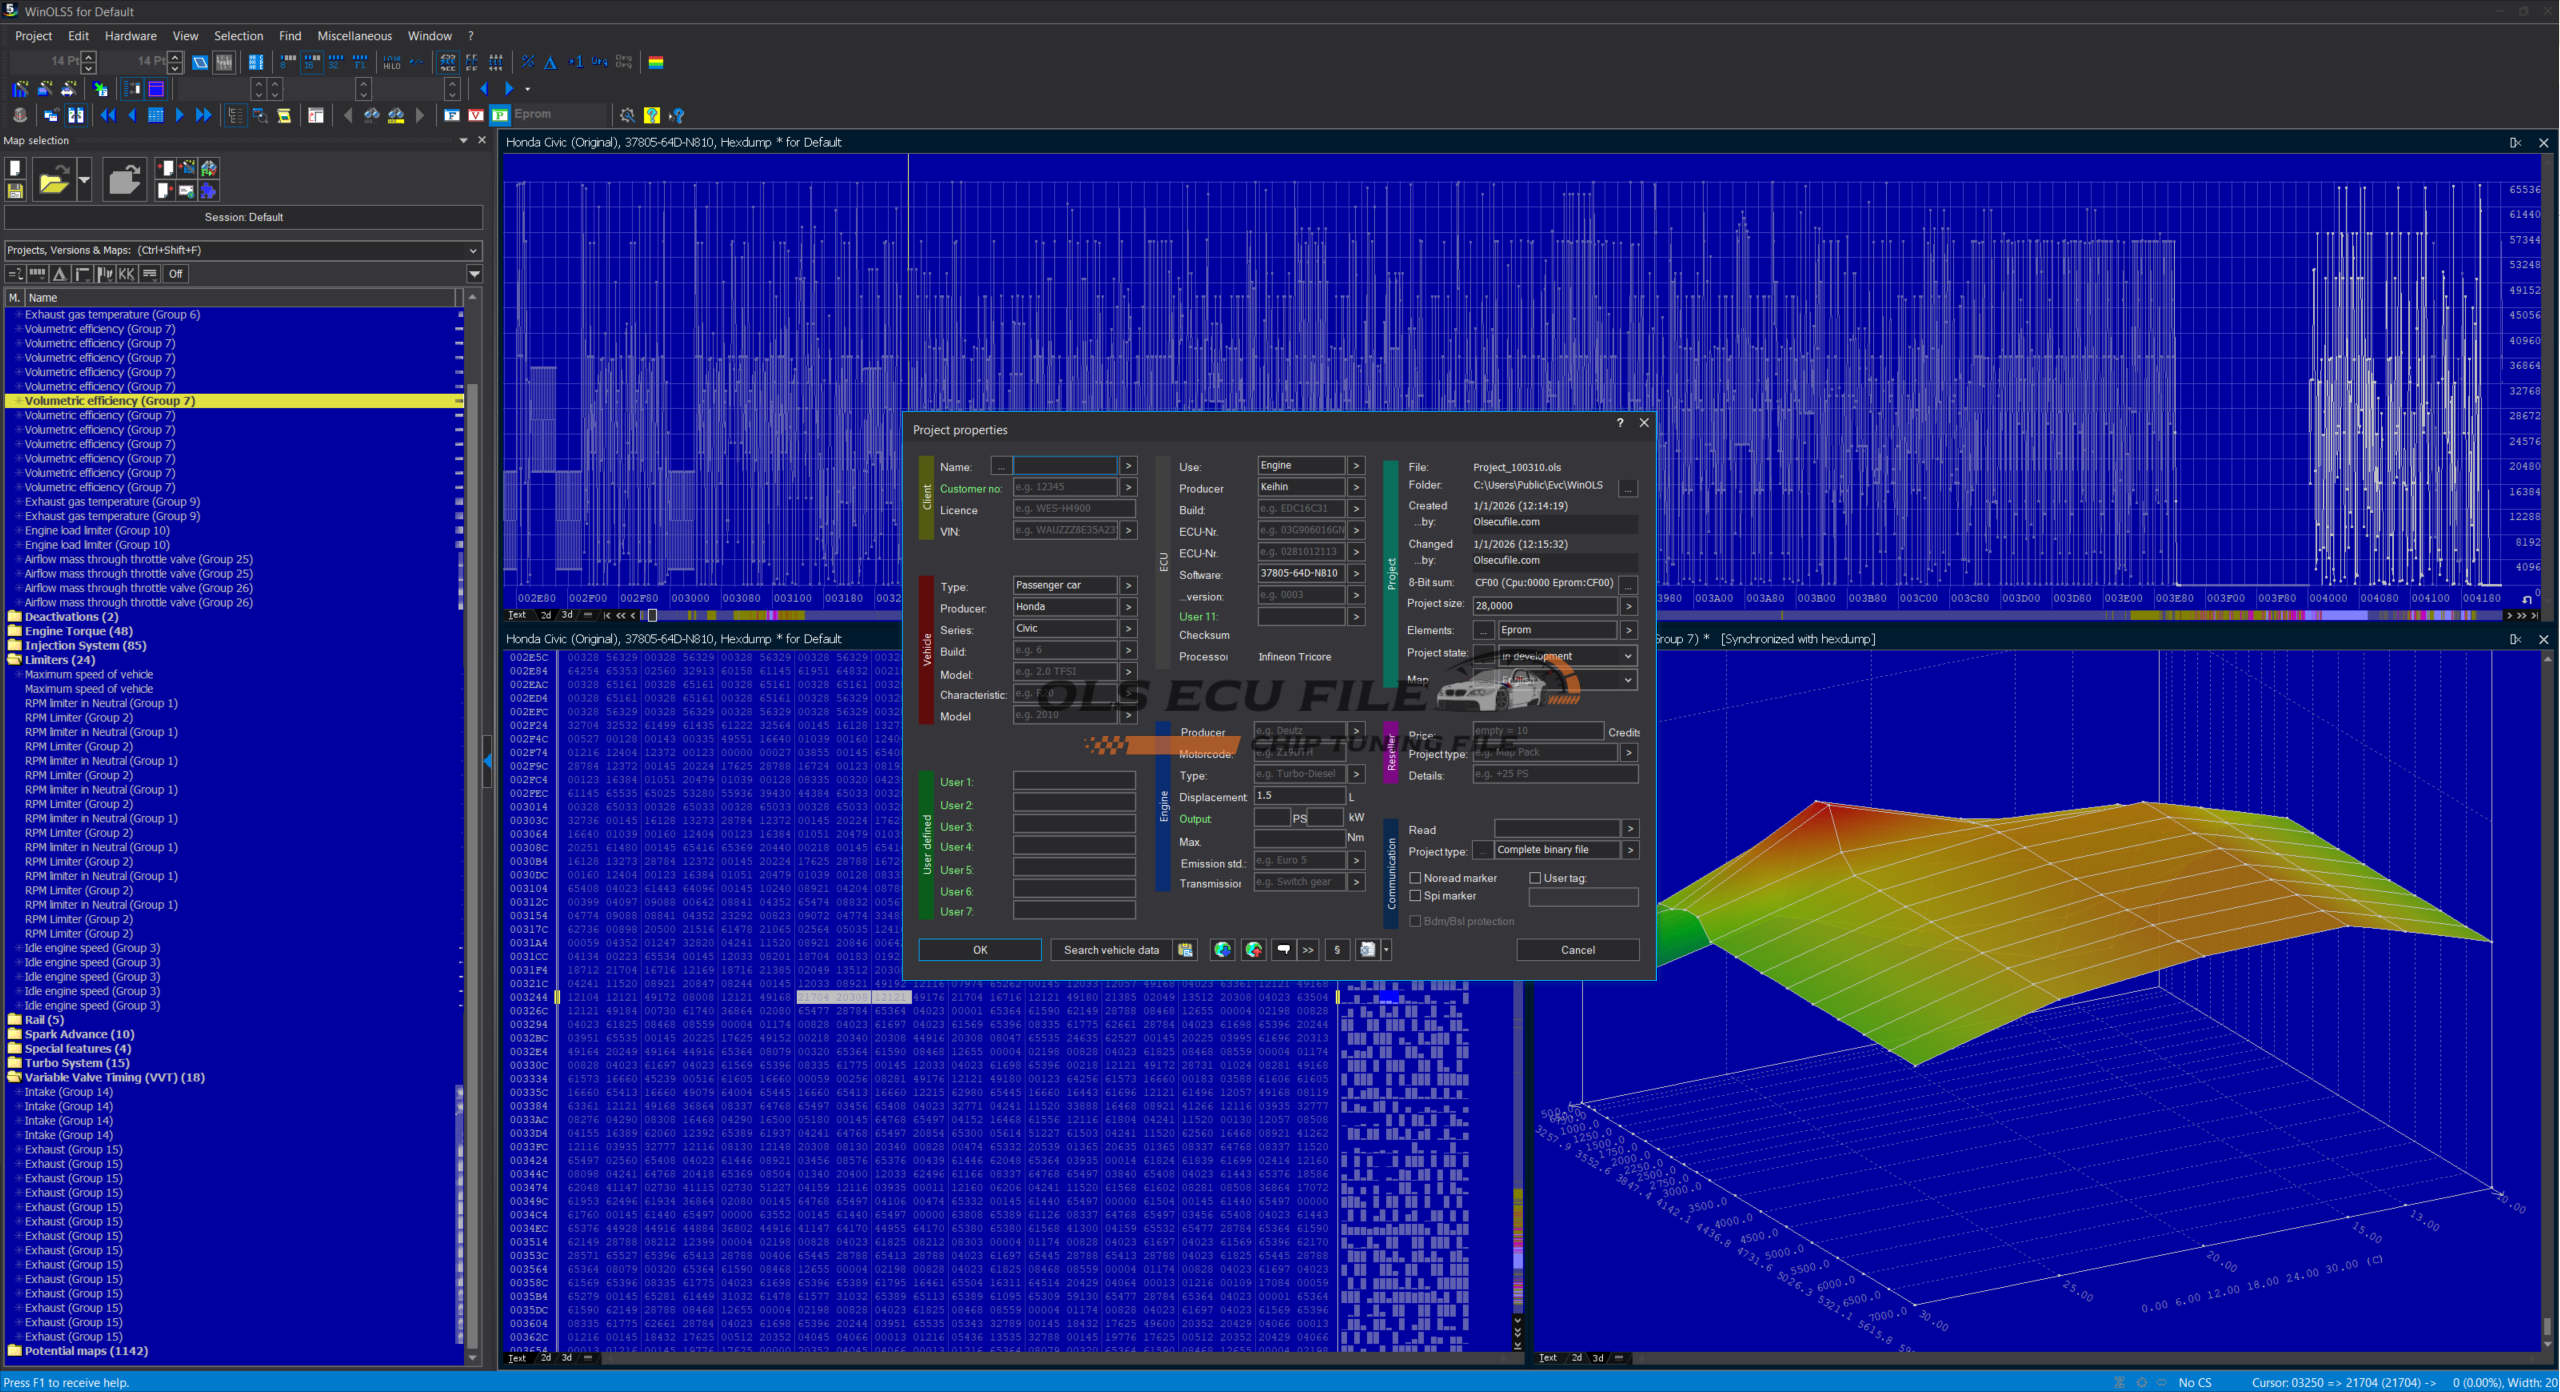This screenshot has height=1392, width=2560.
Task: Tick the User tag checkbox
Action: (1535, 878)
